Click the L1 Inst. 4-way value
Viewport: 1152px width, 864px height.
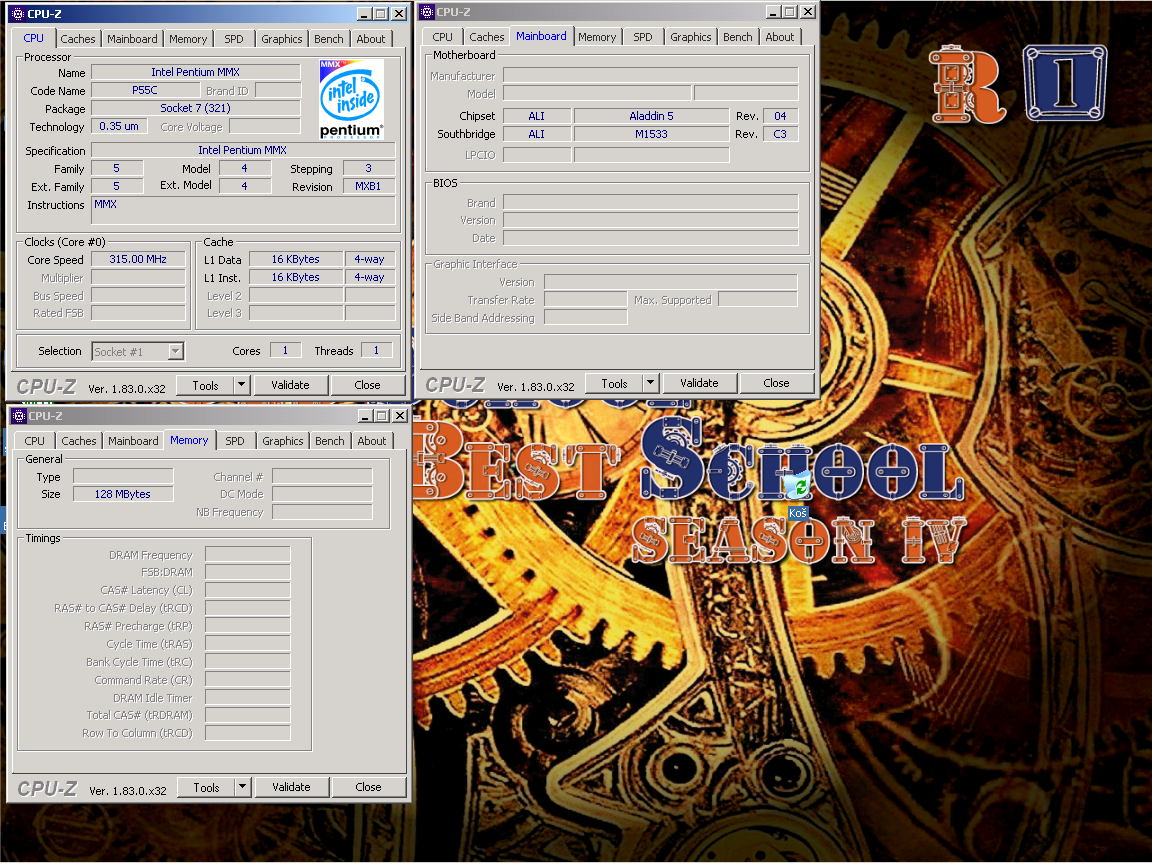tap(370, 278)
